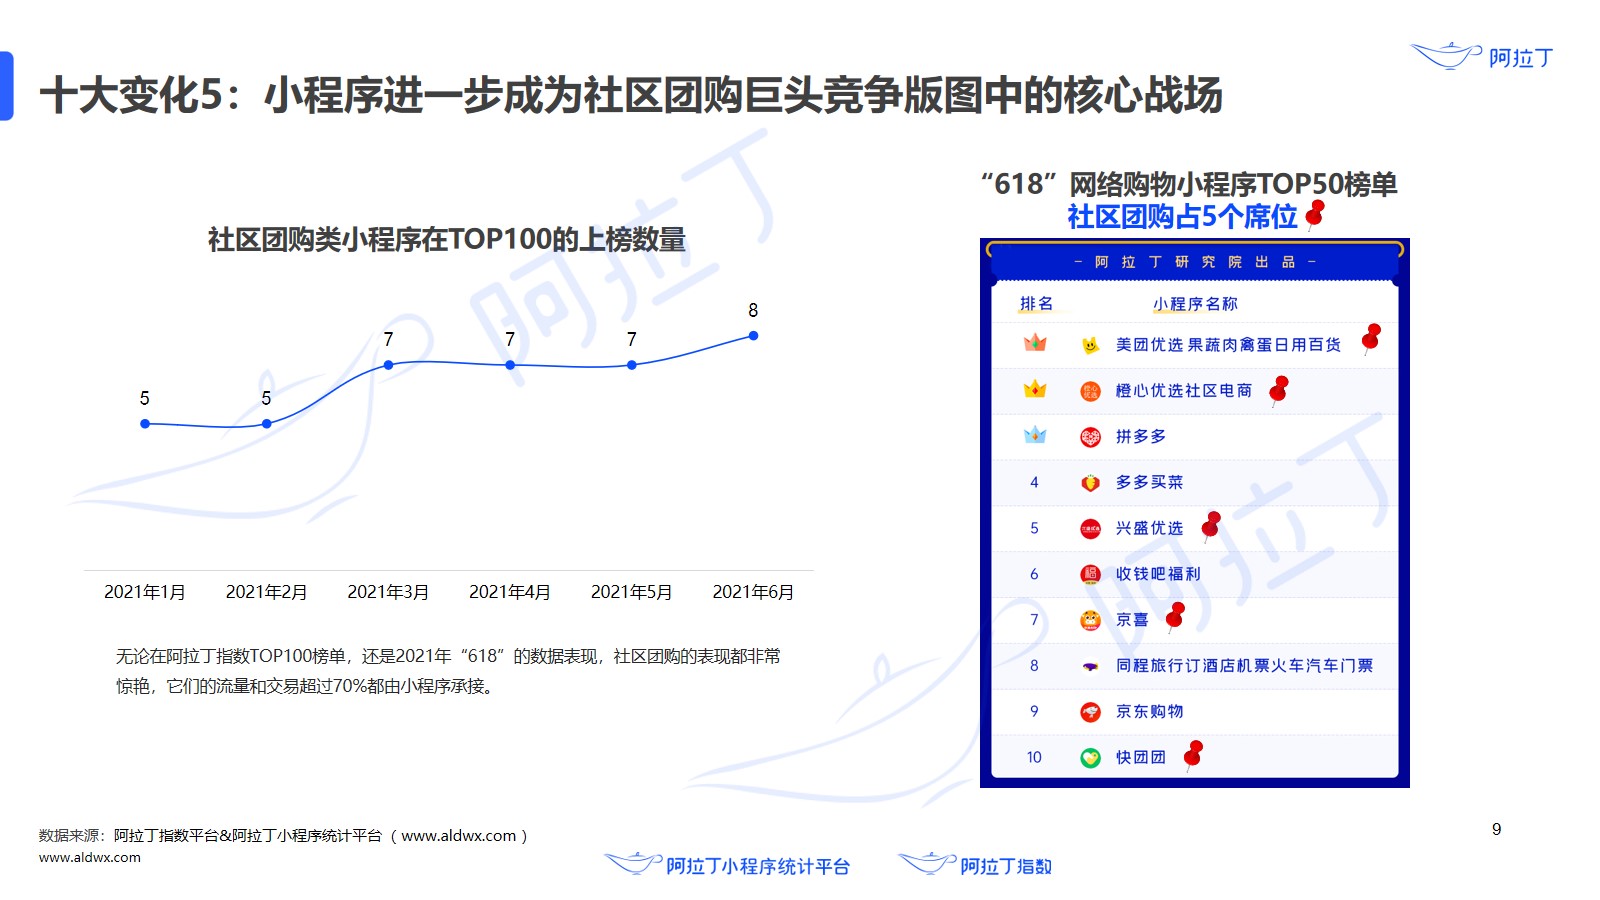Click the first-place crown rank icon
1600x900 pixels.
coord(1035,343)
